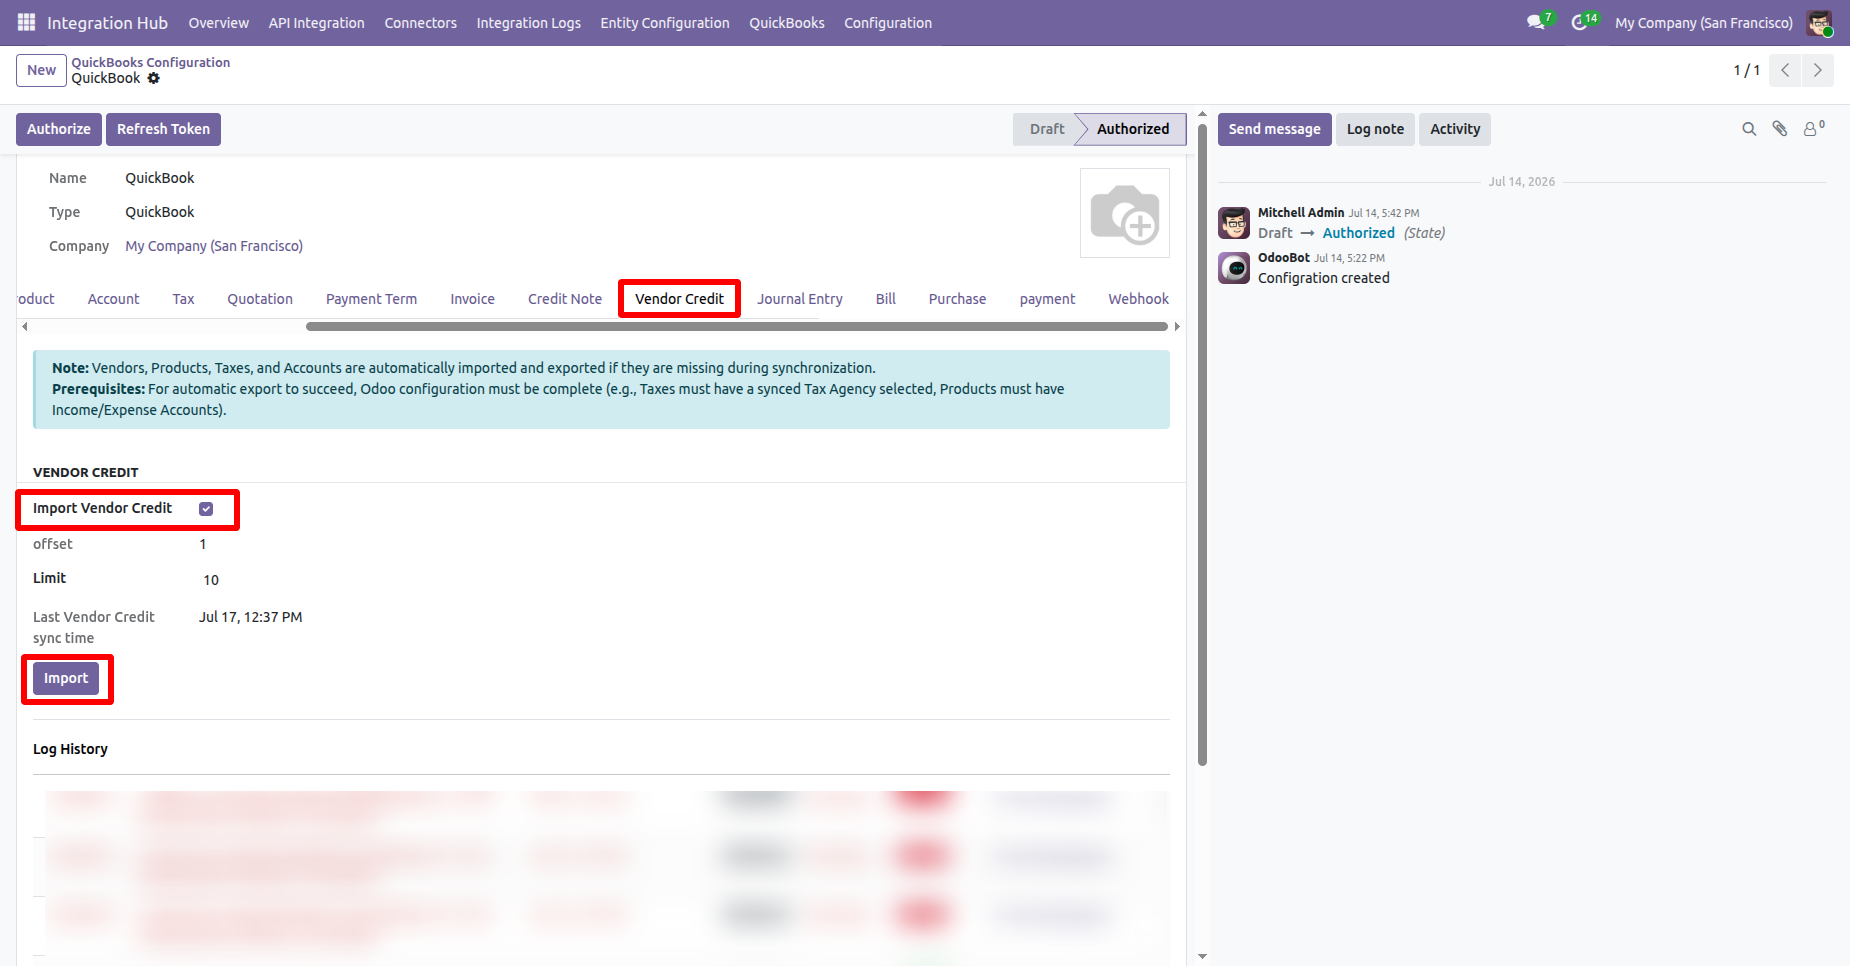This screenshot has height=966, width=1850.
Task: Show followers icon in chatter
Action: tap(1813, 129)
